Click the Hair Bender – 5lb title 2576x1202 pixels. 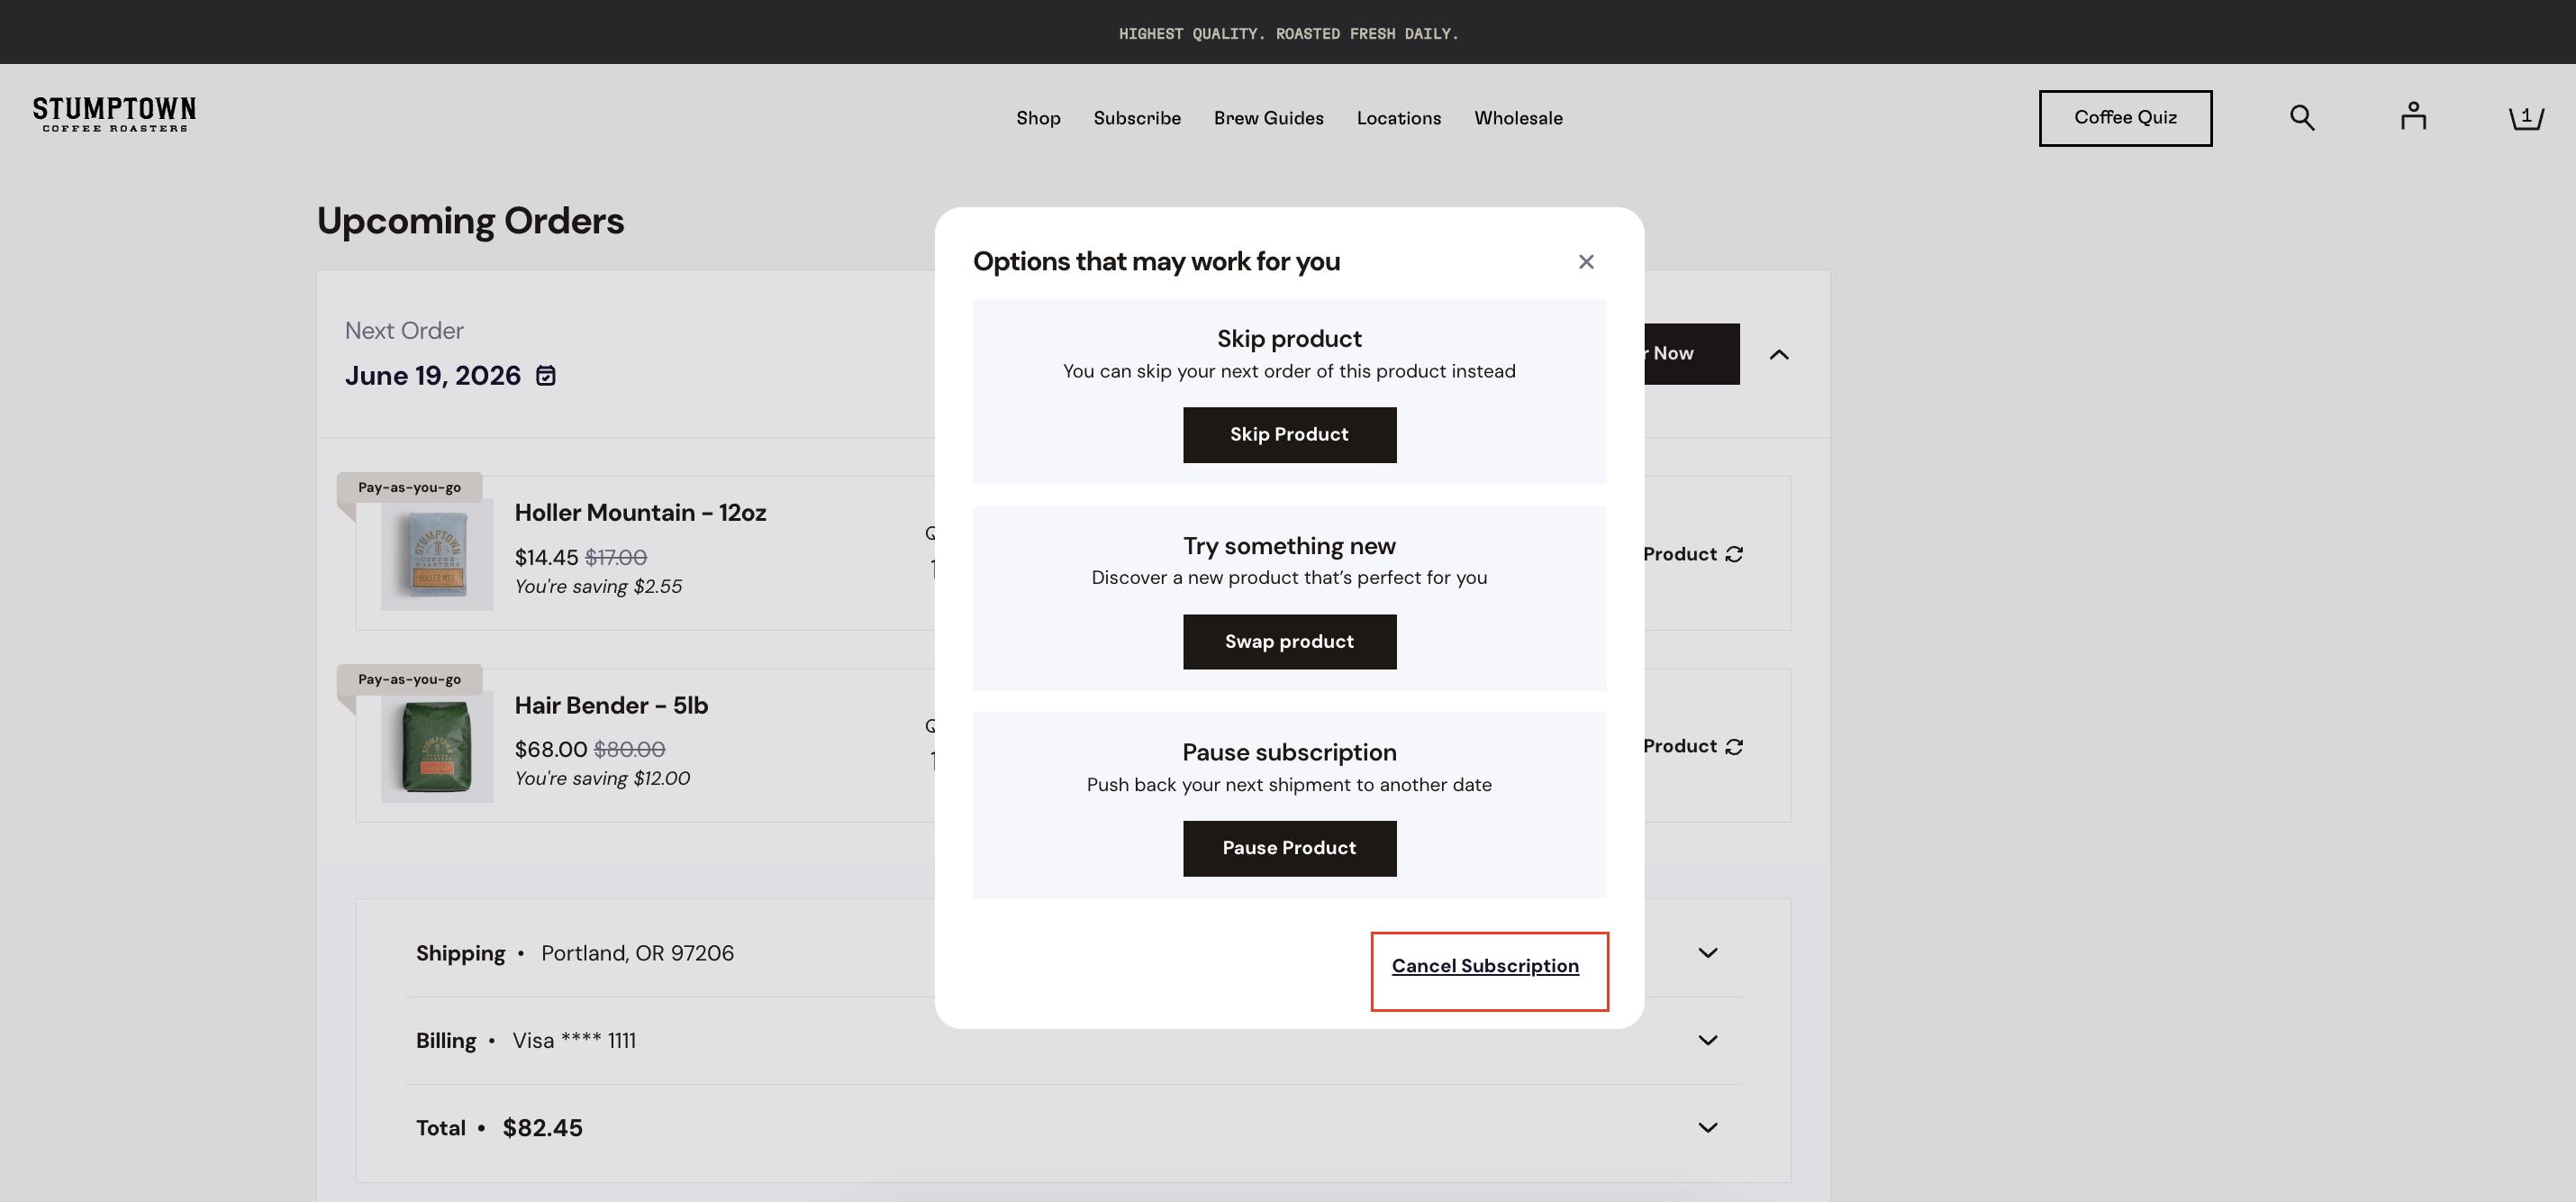(611, 706)
